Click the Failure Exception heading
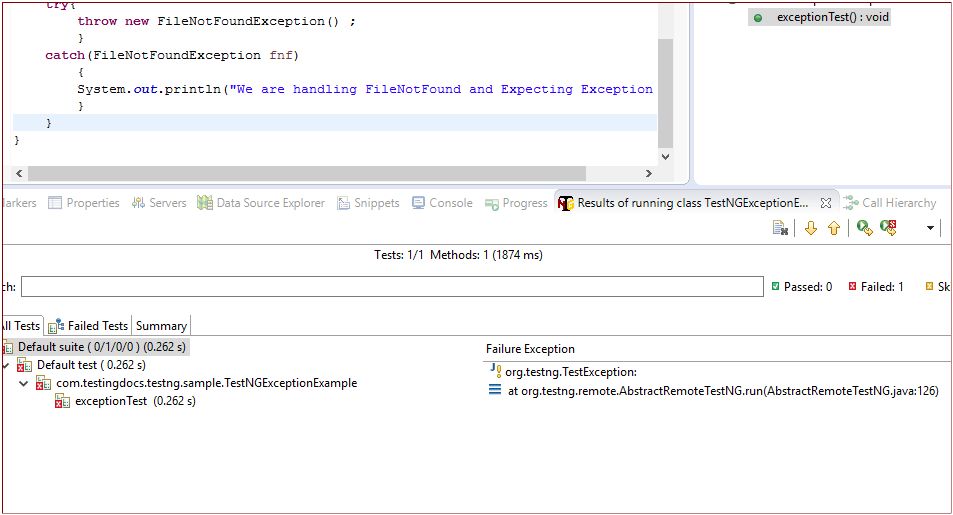Image resolution: width=953 pixels, height=515 pixels. pyautogui.click(x=530, y=349)
